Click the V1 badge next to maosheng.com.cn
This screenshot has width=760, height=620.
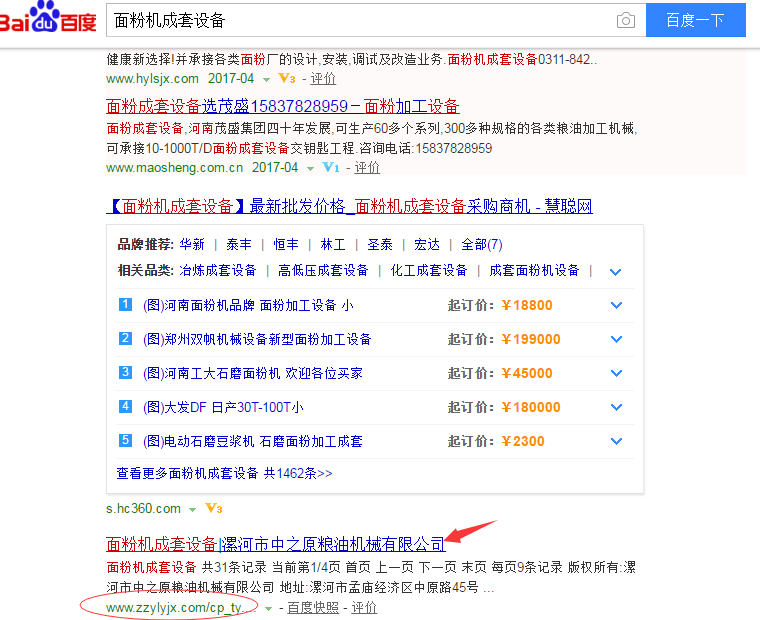coord(331,168)
